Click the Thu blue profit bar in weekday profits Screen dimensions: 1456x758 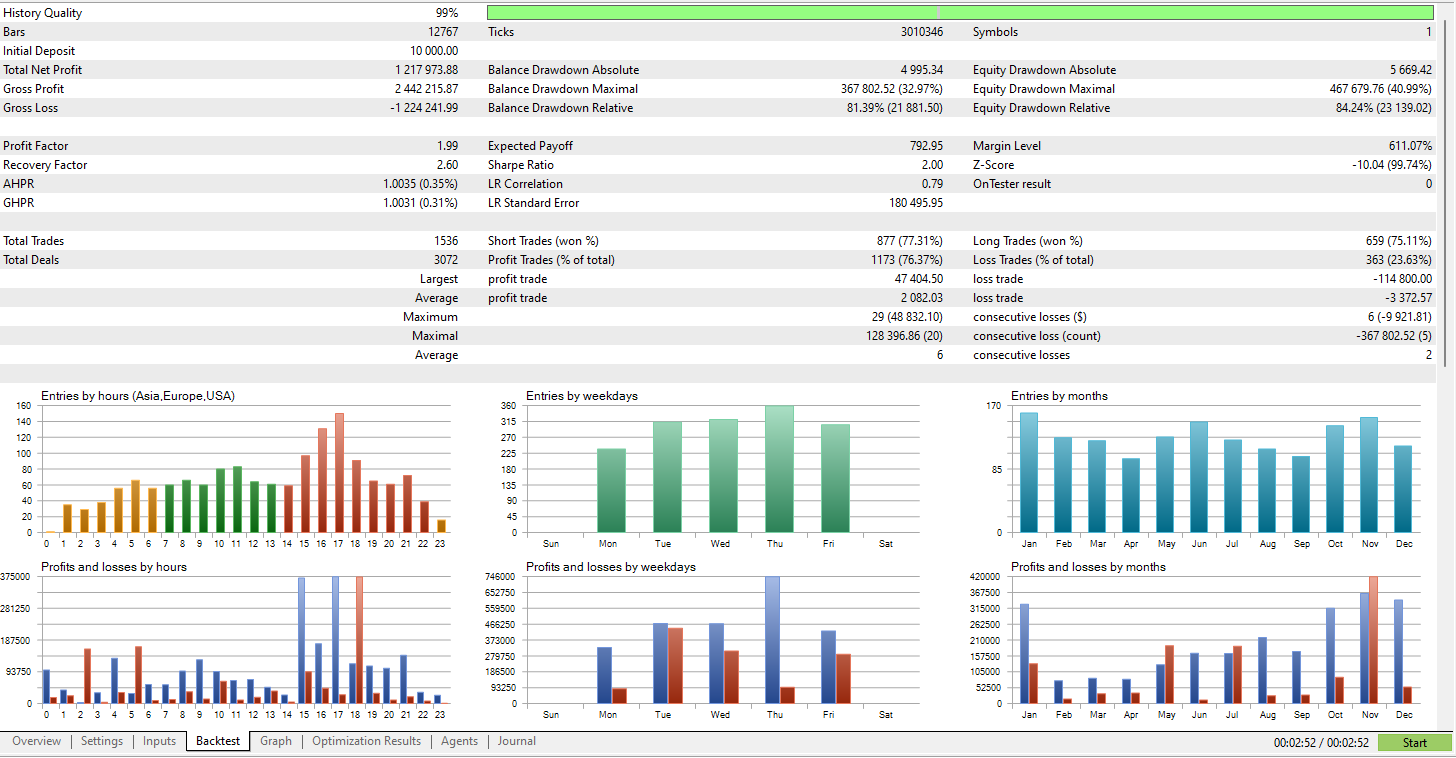(772, 640)
